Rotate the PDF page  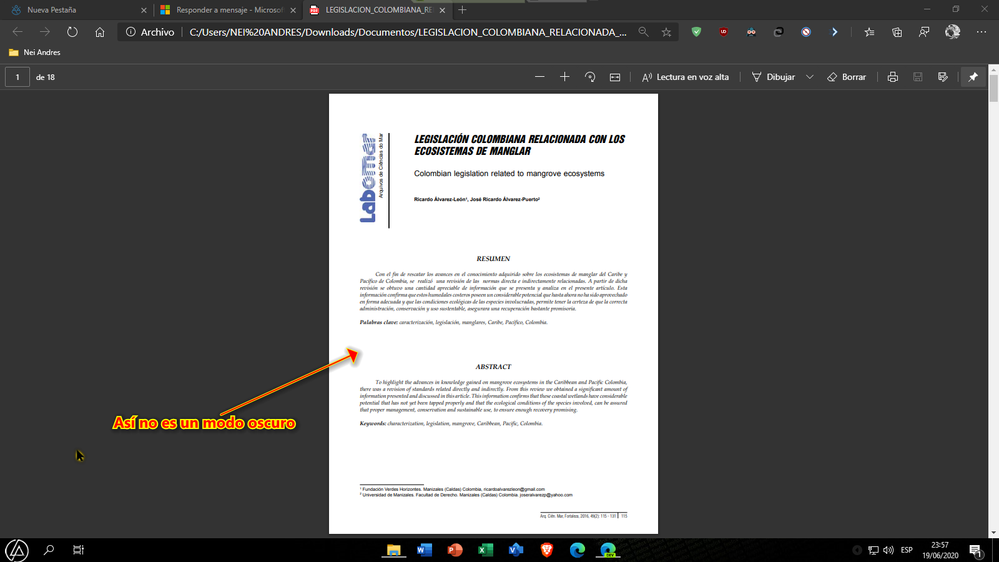pyautogui.click(x=590, y=77)
